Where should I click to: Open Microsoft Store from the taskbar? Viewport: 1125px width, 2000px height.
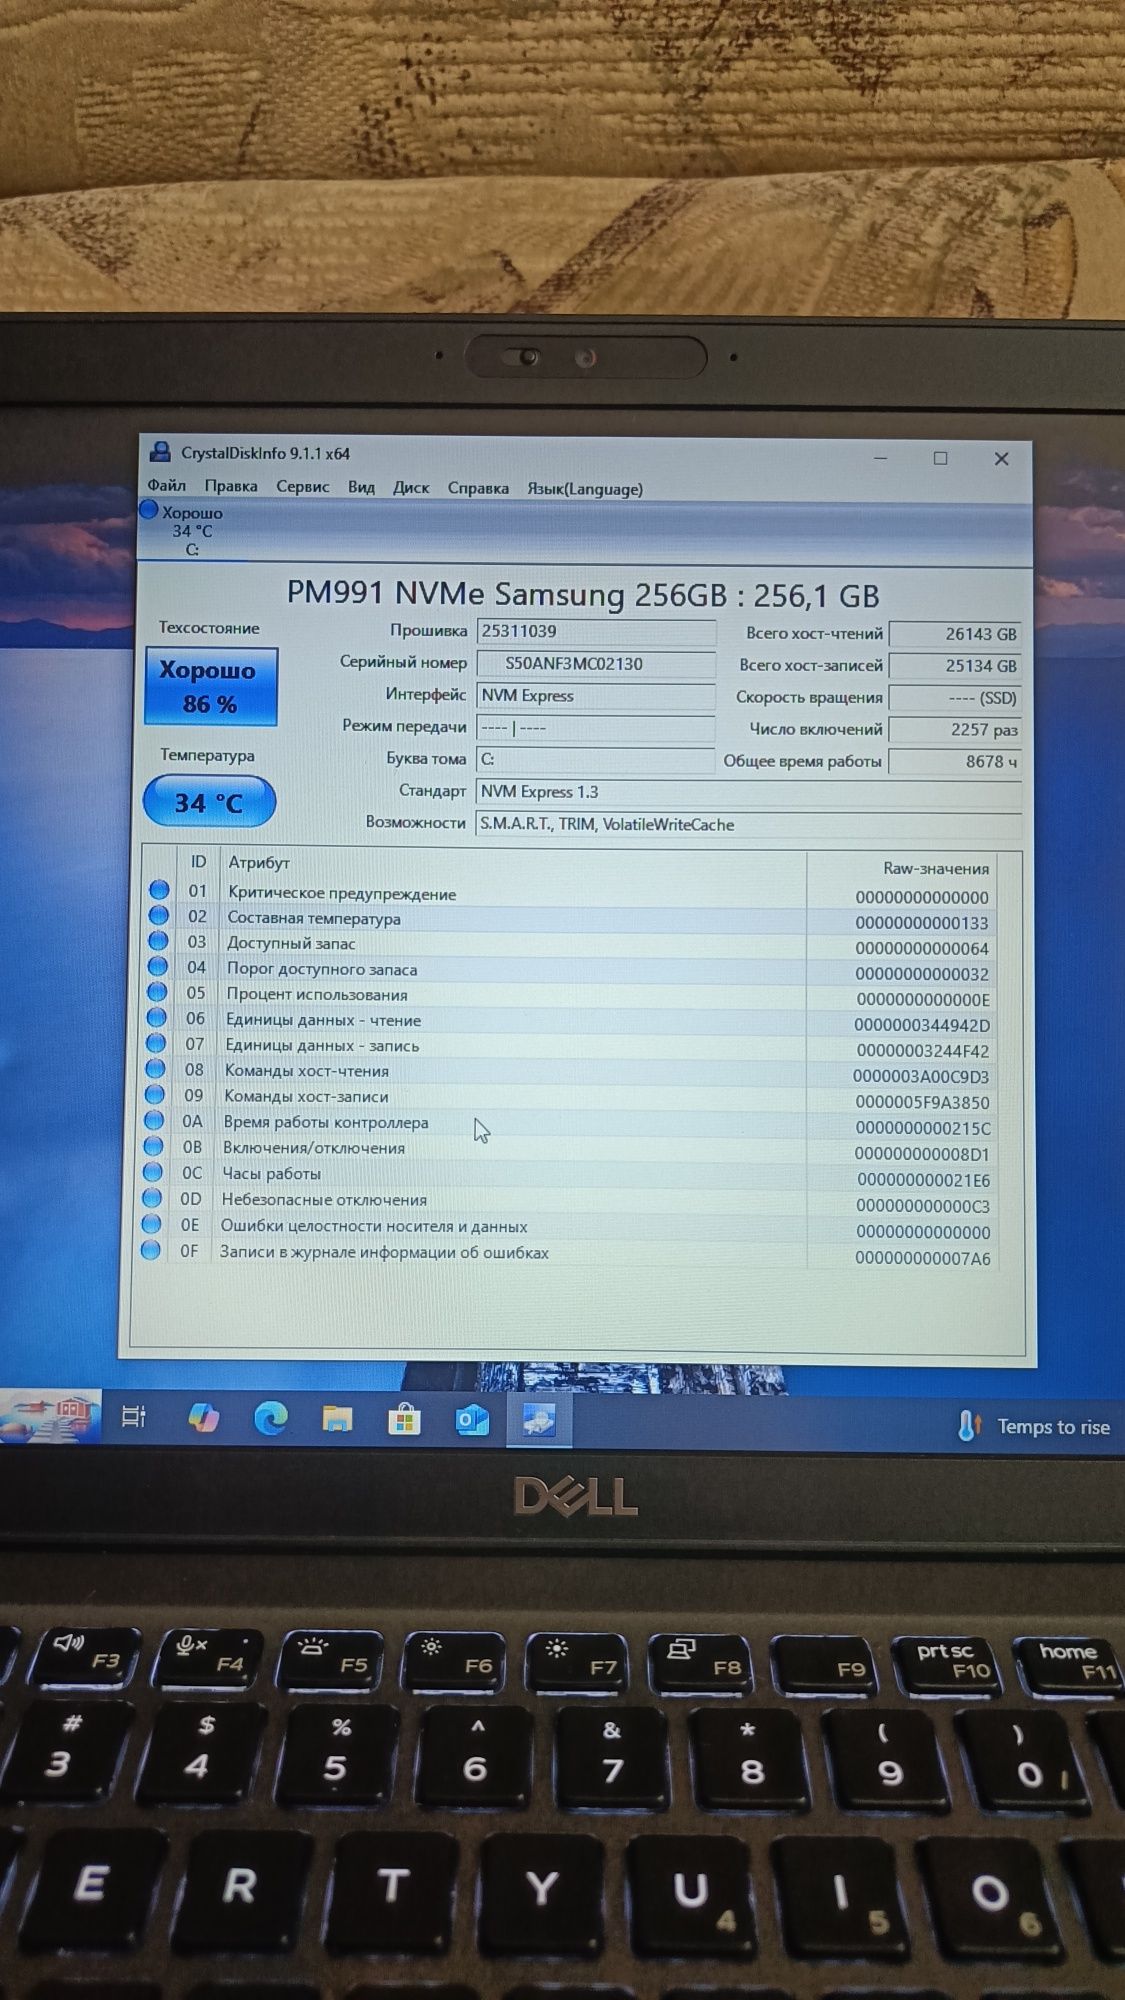(404, 1420)
